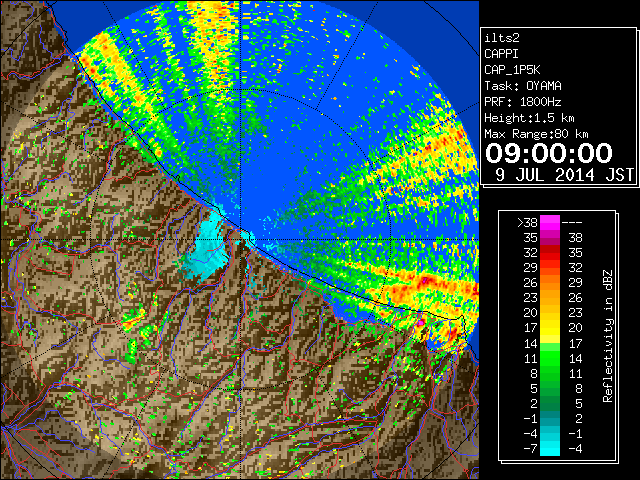Click the 09:00:00 timestamp
The height and width of the screenshot is (480, 640).
click(549, 153)
